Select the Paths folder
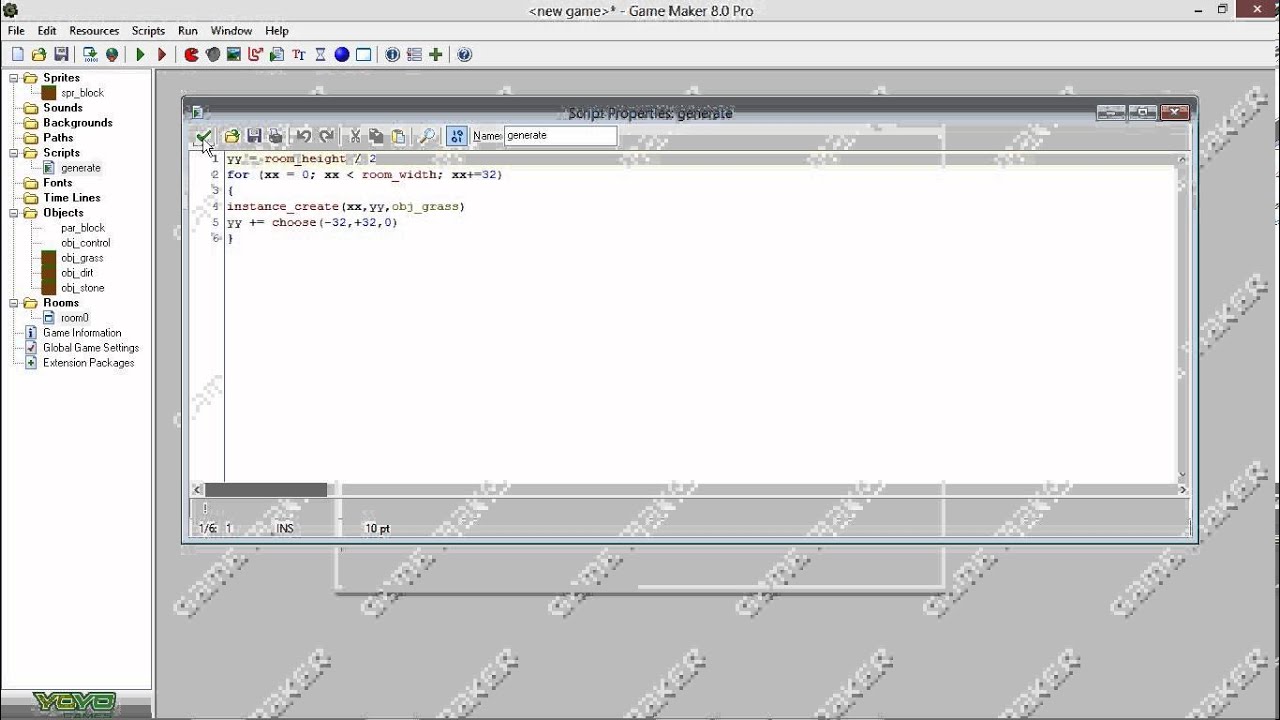 click(x=58, y=138)
